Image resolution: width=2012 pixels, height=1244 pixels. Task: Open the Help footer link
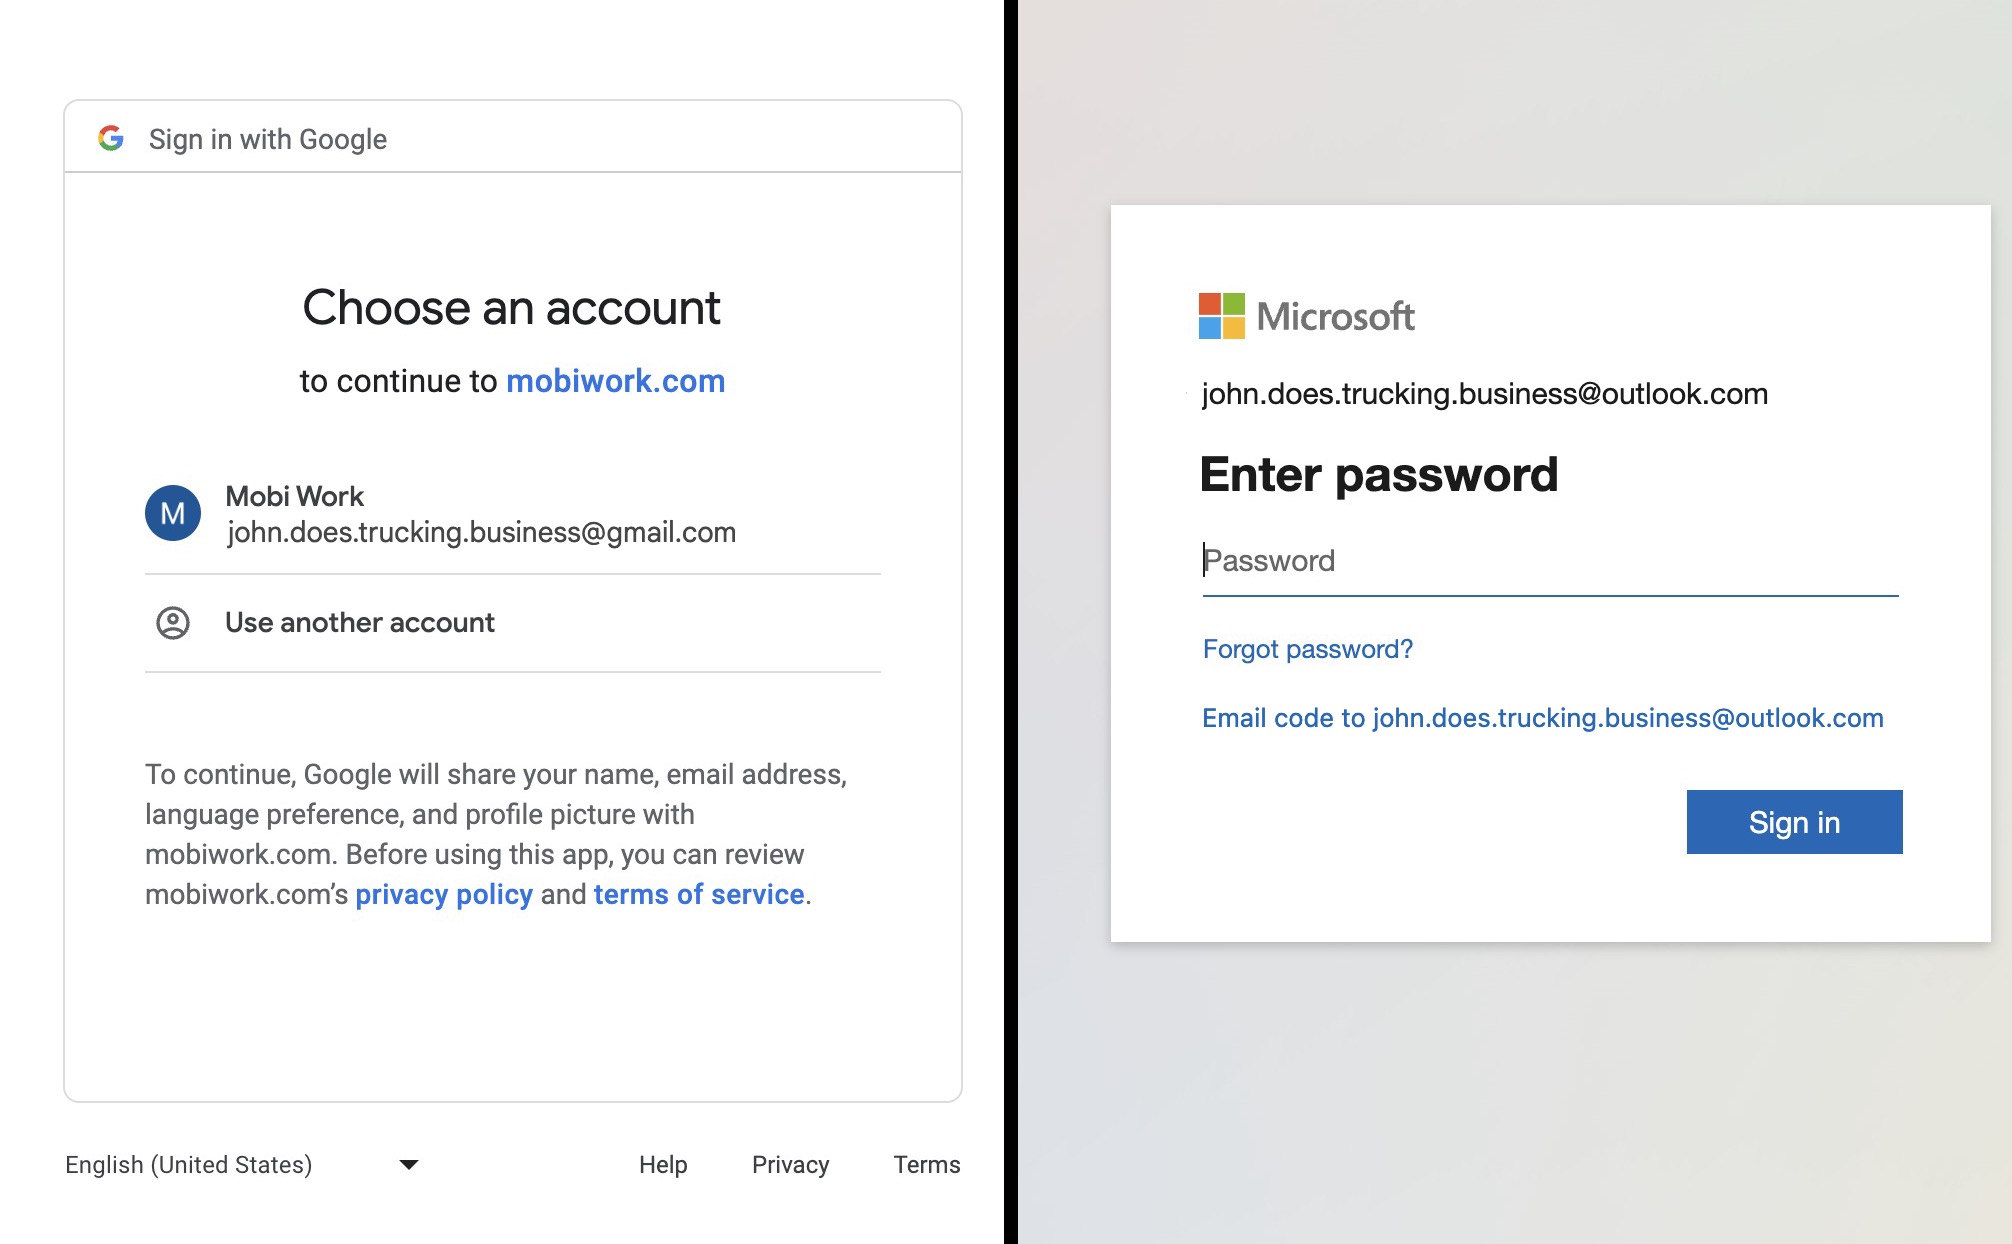coord(663,1165)
